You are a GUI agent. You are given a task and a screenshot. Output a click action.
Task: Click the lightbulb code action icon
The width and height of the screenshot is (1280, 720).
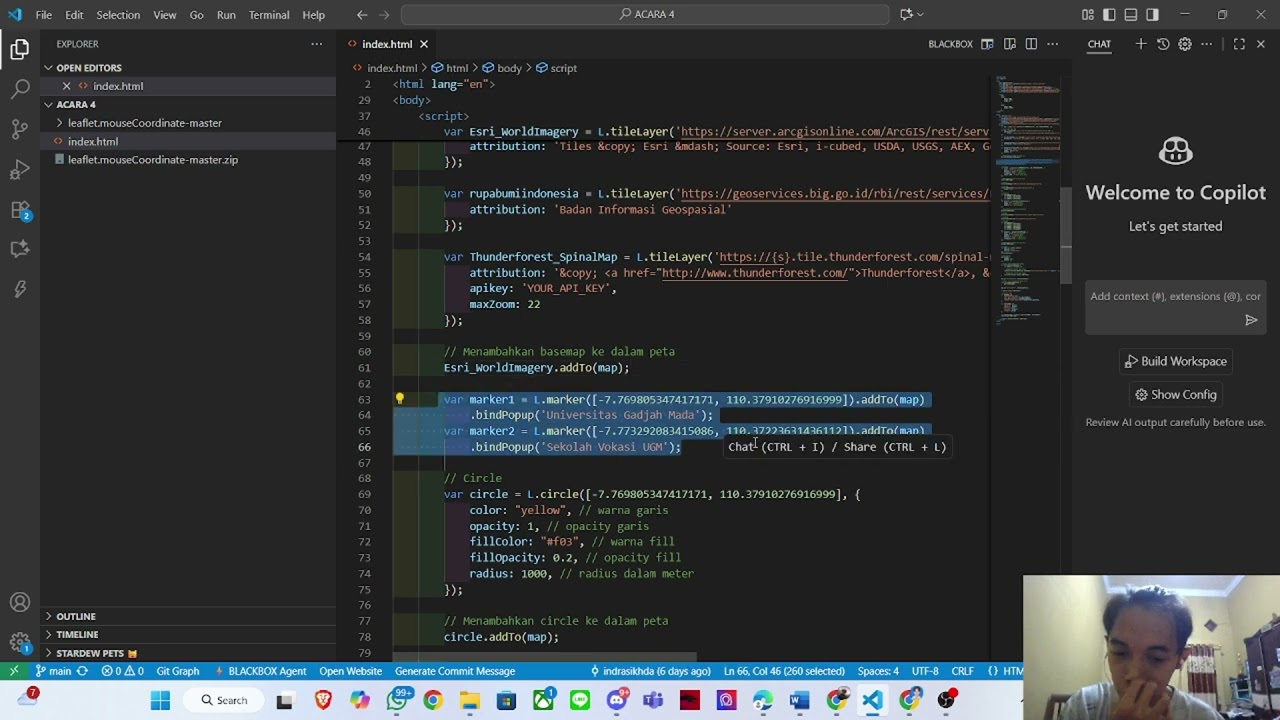(399, 399)
